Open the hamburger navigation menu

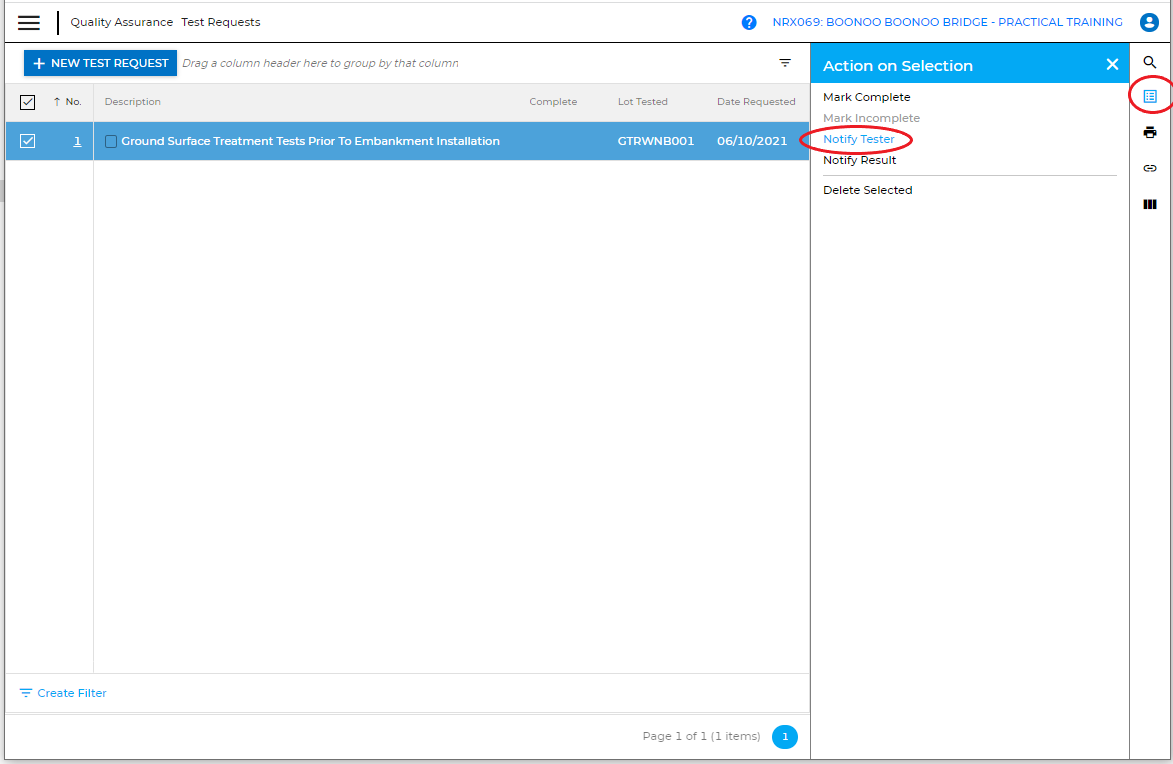[x=29, y=22]
